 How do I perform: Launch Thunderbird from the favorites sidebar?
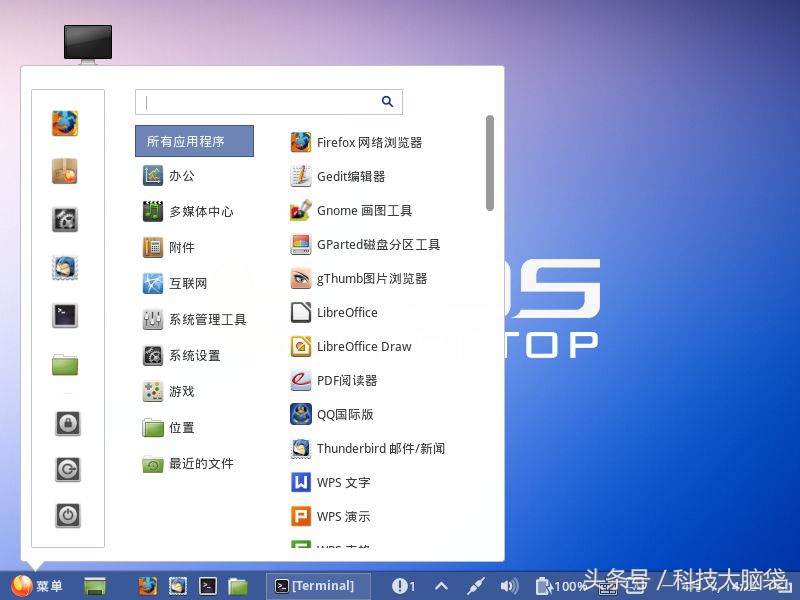click(65, 267)
